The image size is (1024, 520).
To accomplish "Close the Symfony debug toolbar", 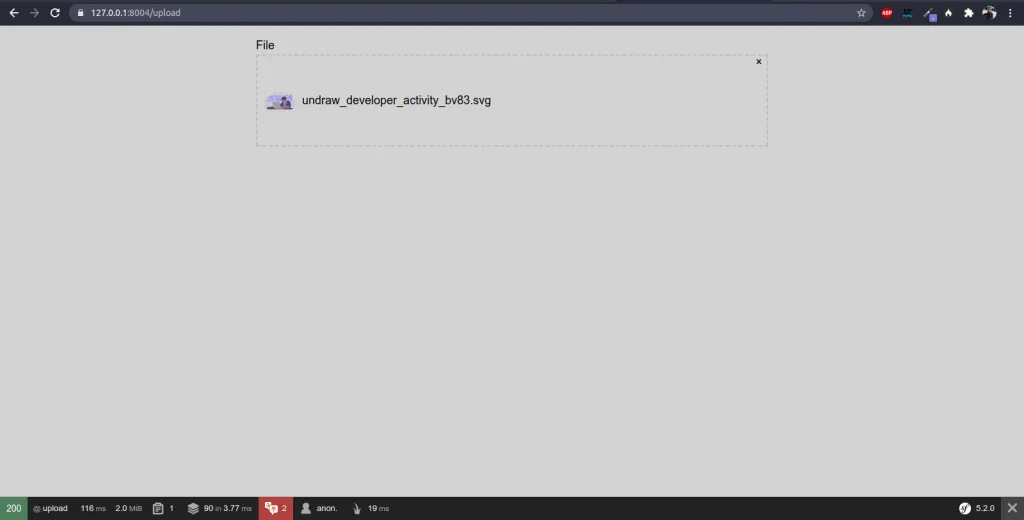I will coord(1012,508).
